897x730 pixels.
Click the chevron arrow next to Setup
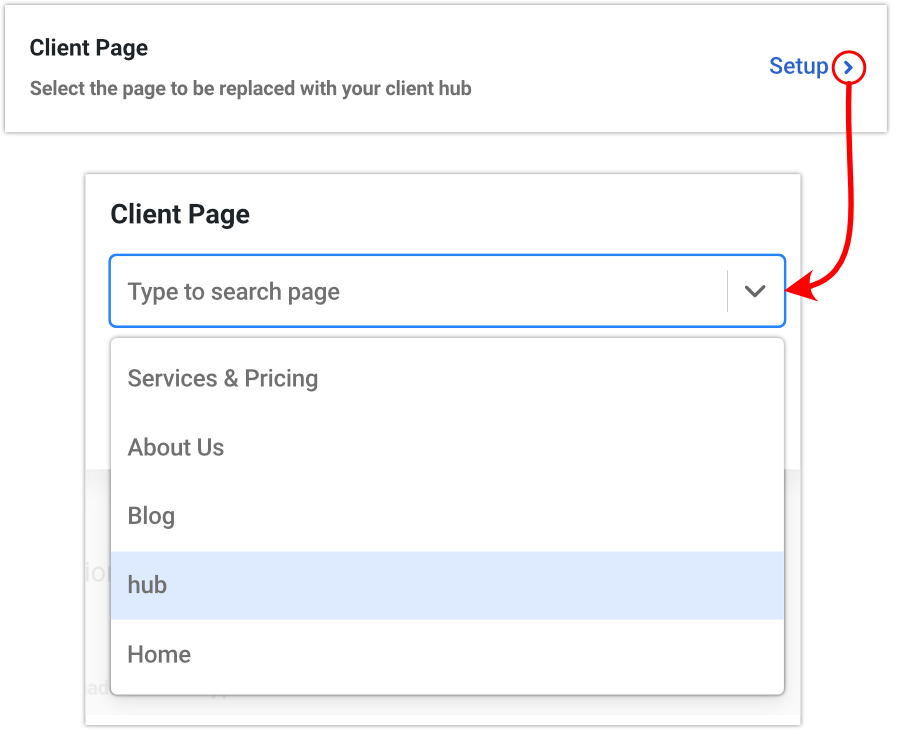coord(848,68)
